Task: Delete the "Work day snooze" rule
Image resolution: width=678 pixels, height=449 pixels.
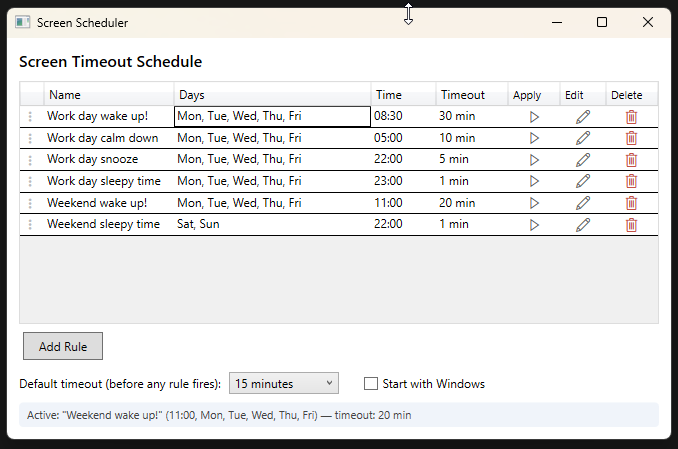Action: click(x=631, y=160)
